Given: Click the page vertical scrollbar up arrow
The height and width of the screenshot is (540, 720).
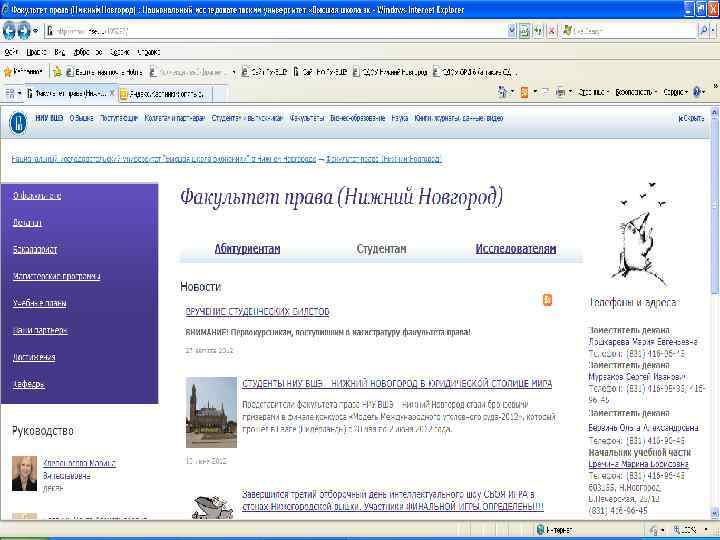Looking at the screenshot, I should [714, 112].
